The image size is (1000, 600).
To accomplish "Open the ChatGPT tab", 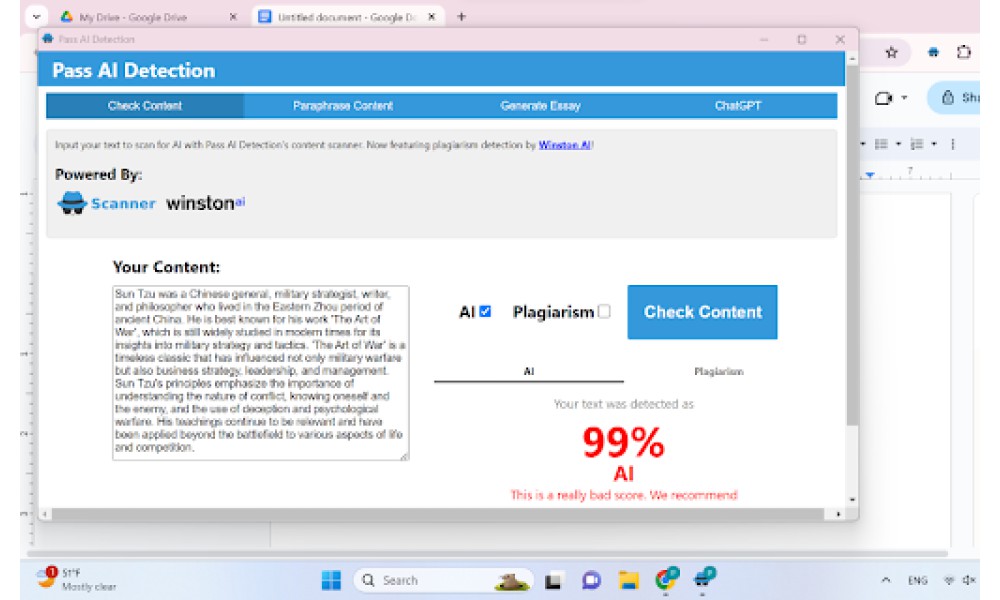I will (x=738, y=106).
